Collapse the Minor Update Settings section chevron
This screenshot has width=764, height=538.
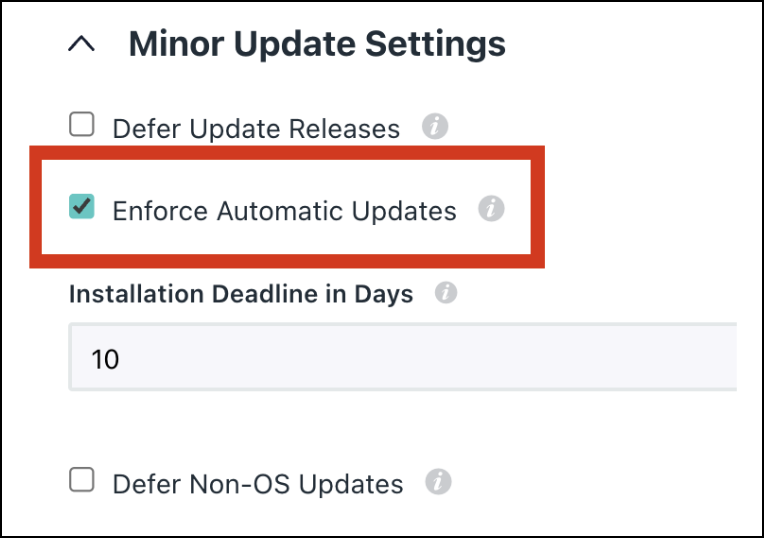pos(84,45)
